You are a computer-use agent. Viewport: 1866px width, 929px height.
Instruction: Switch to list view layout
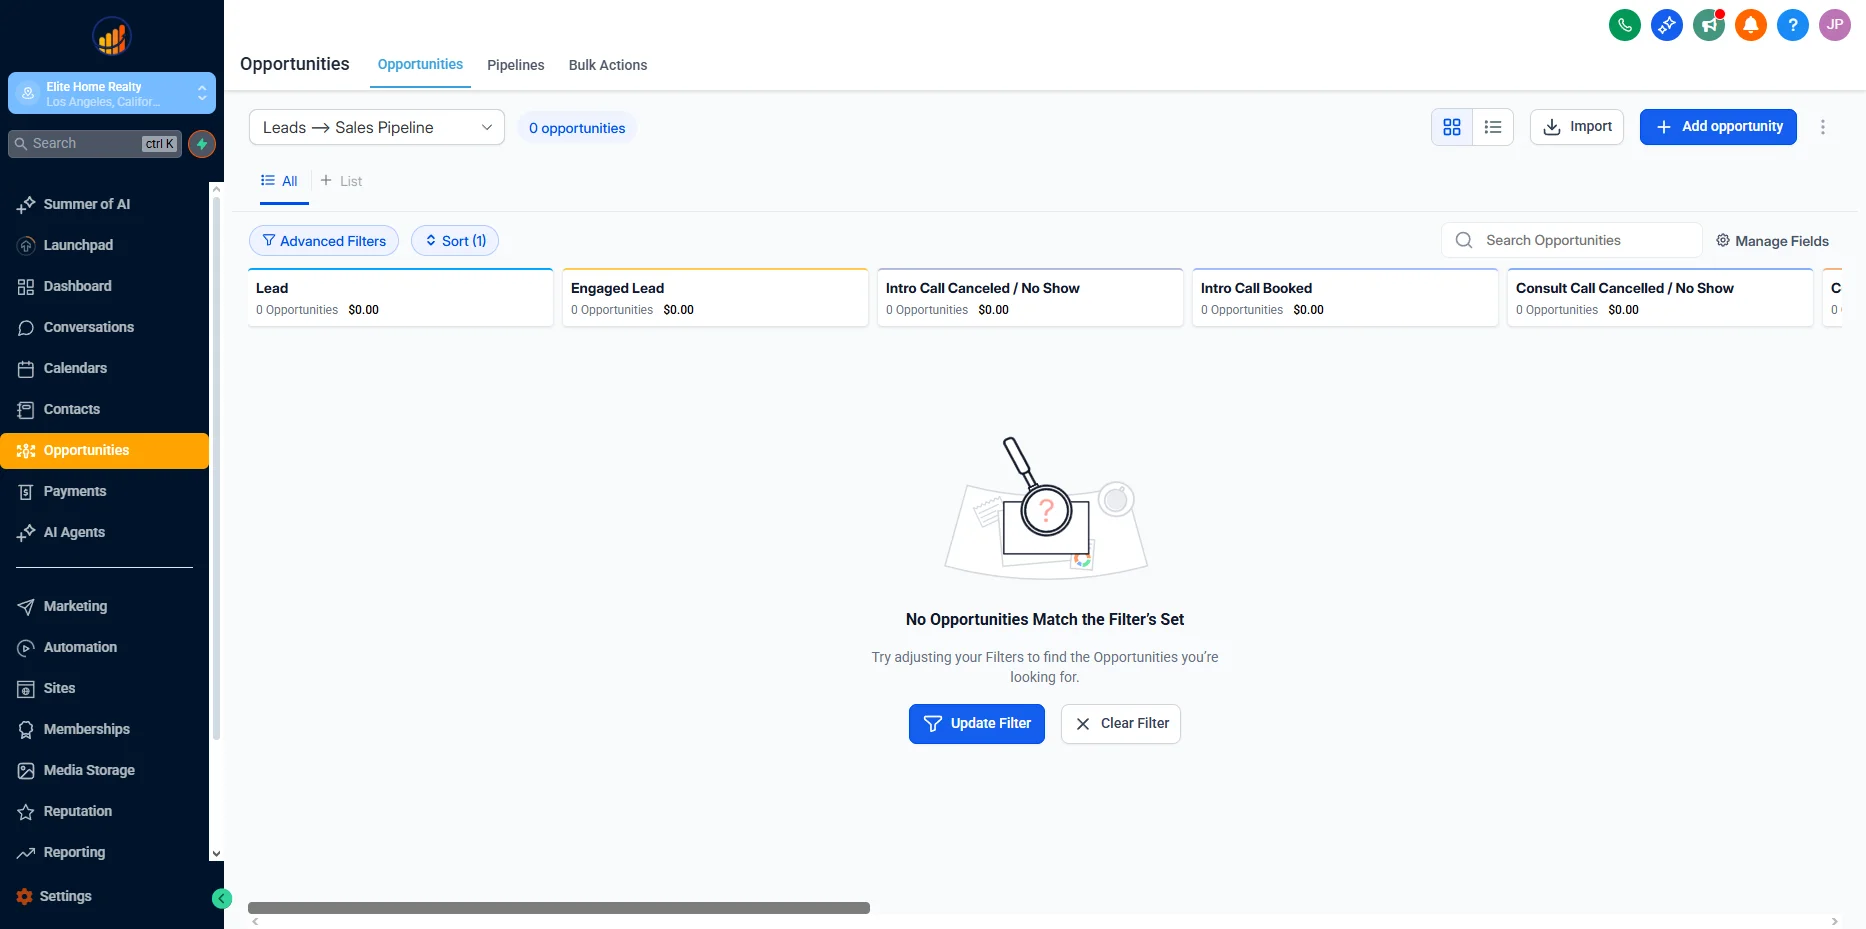1493,127
